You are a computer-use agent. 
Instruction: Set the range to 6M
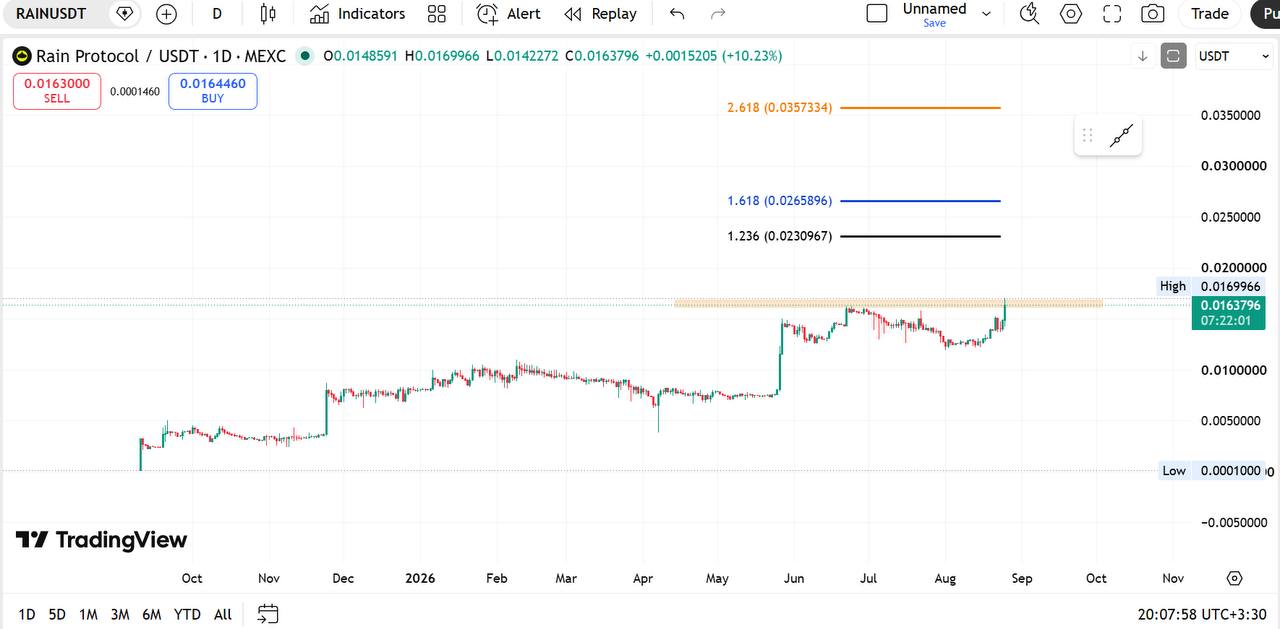[152, 614]
